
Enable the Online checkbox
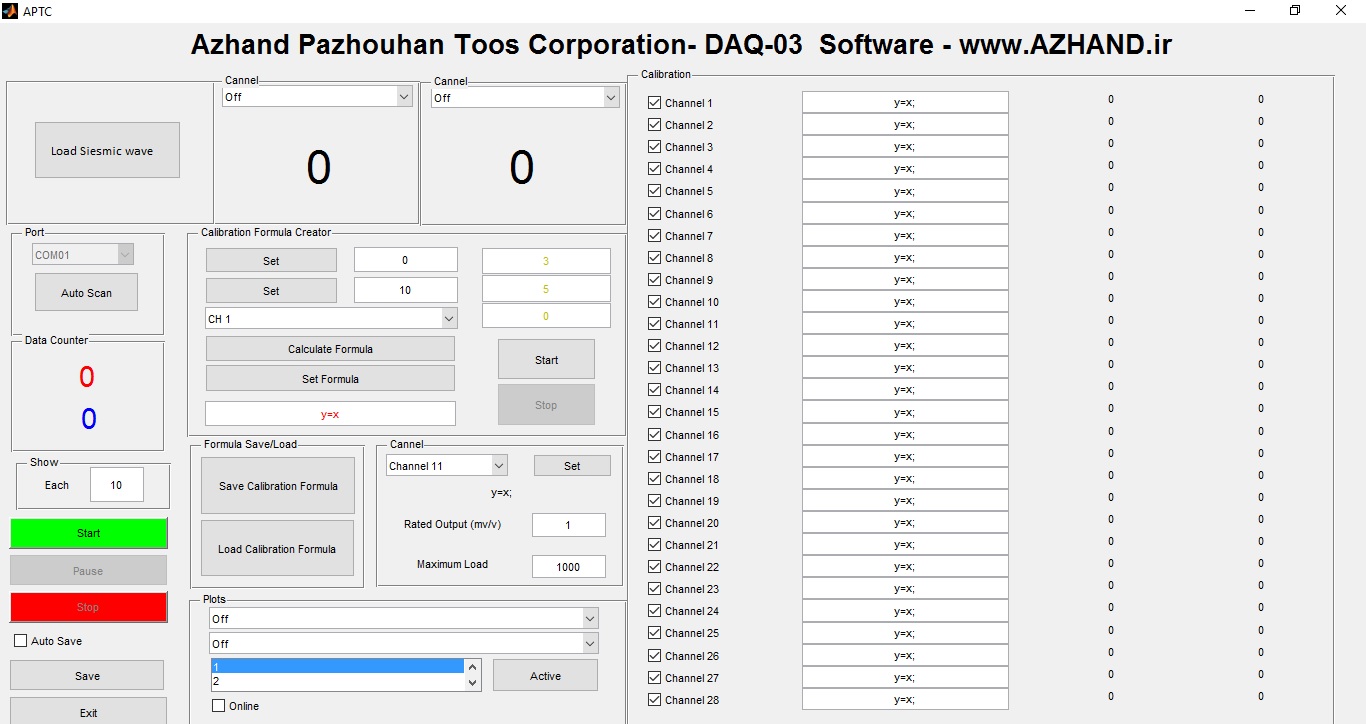(218, 705)
